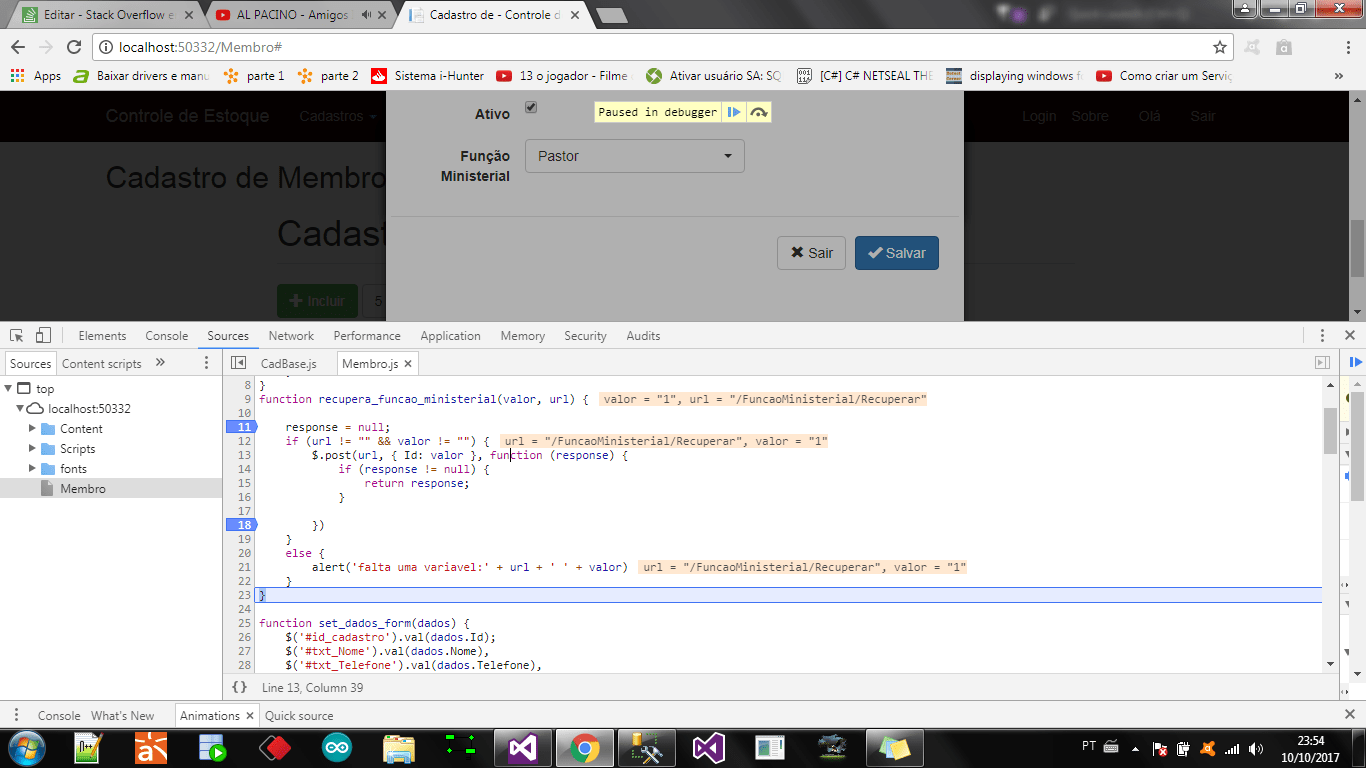
Task: Close the Animations drawer tab
Action: (249, 716)
